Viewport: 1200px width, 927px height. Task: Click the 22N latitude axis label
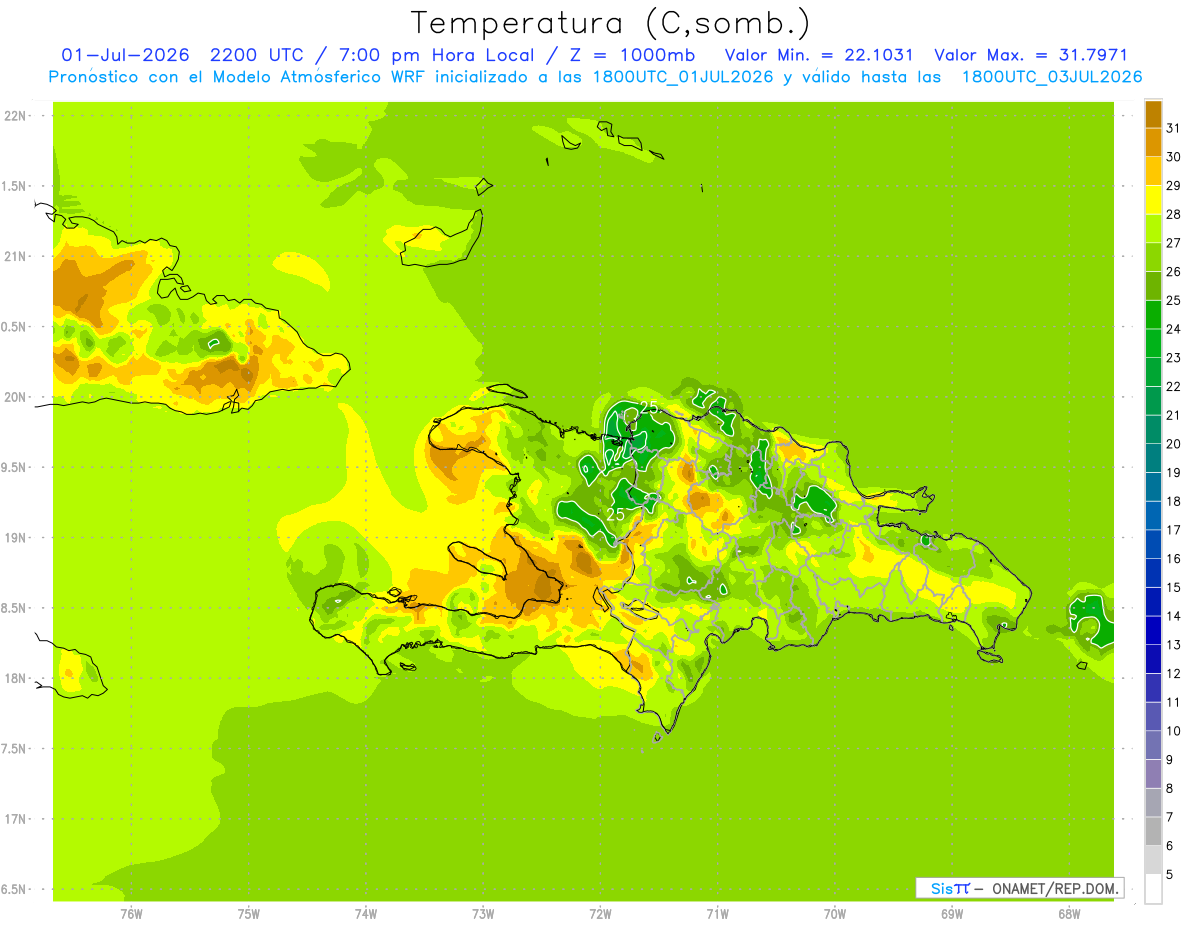pyautogui.click(x=15, y=116)
